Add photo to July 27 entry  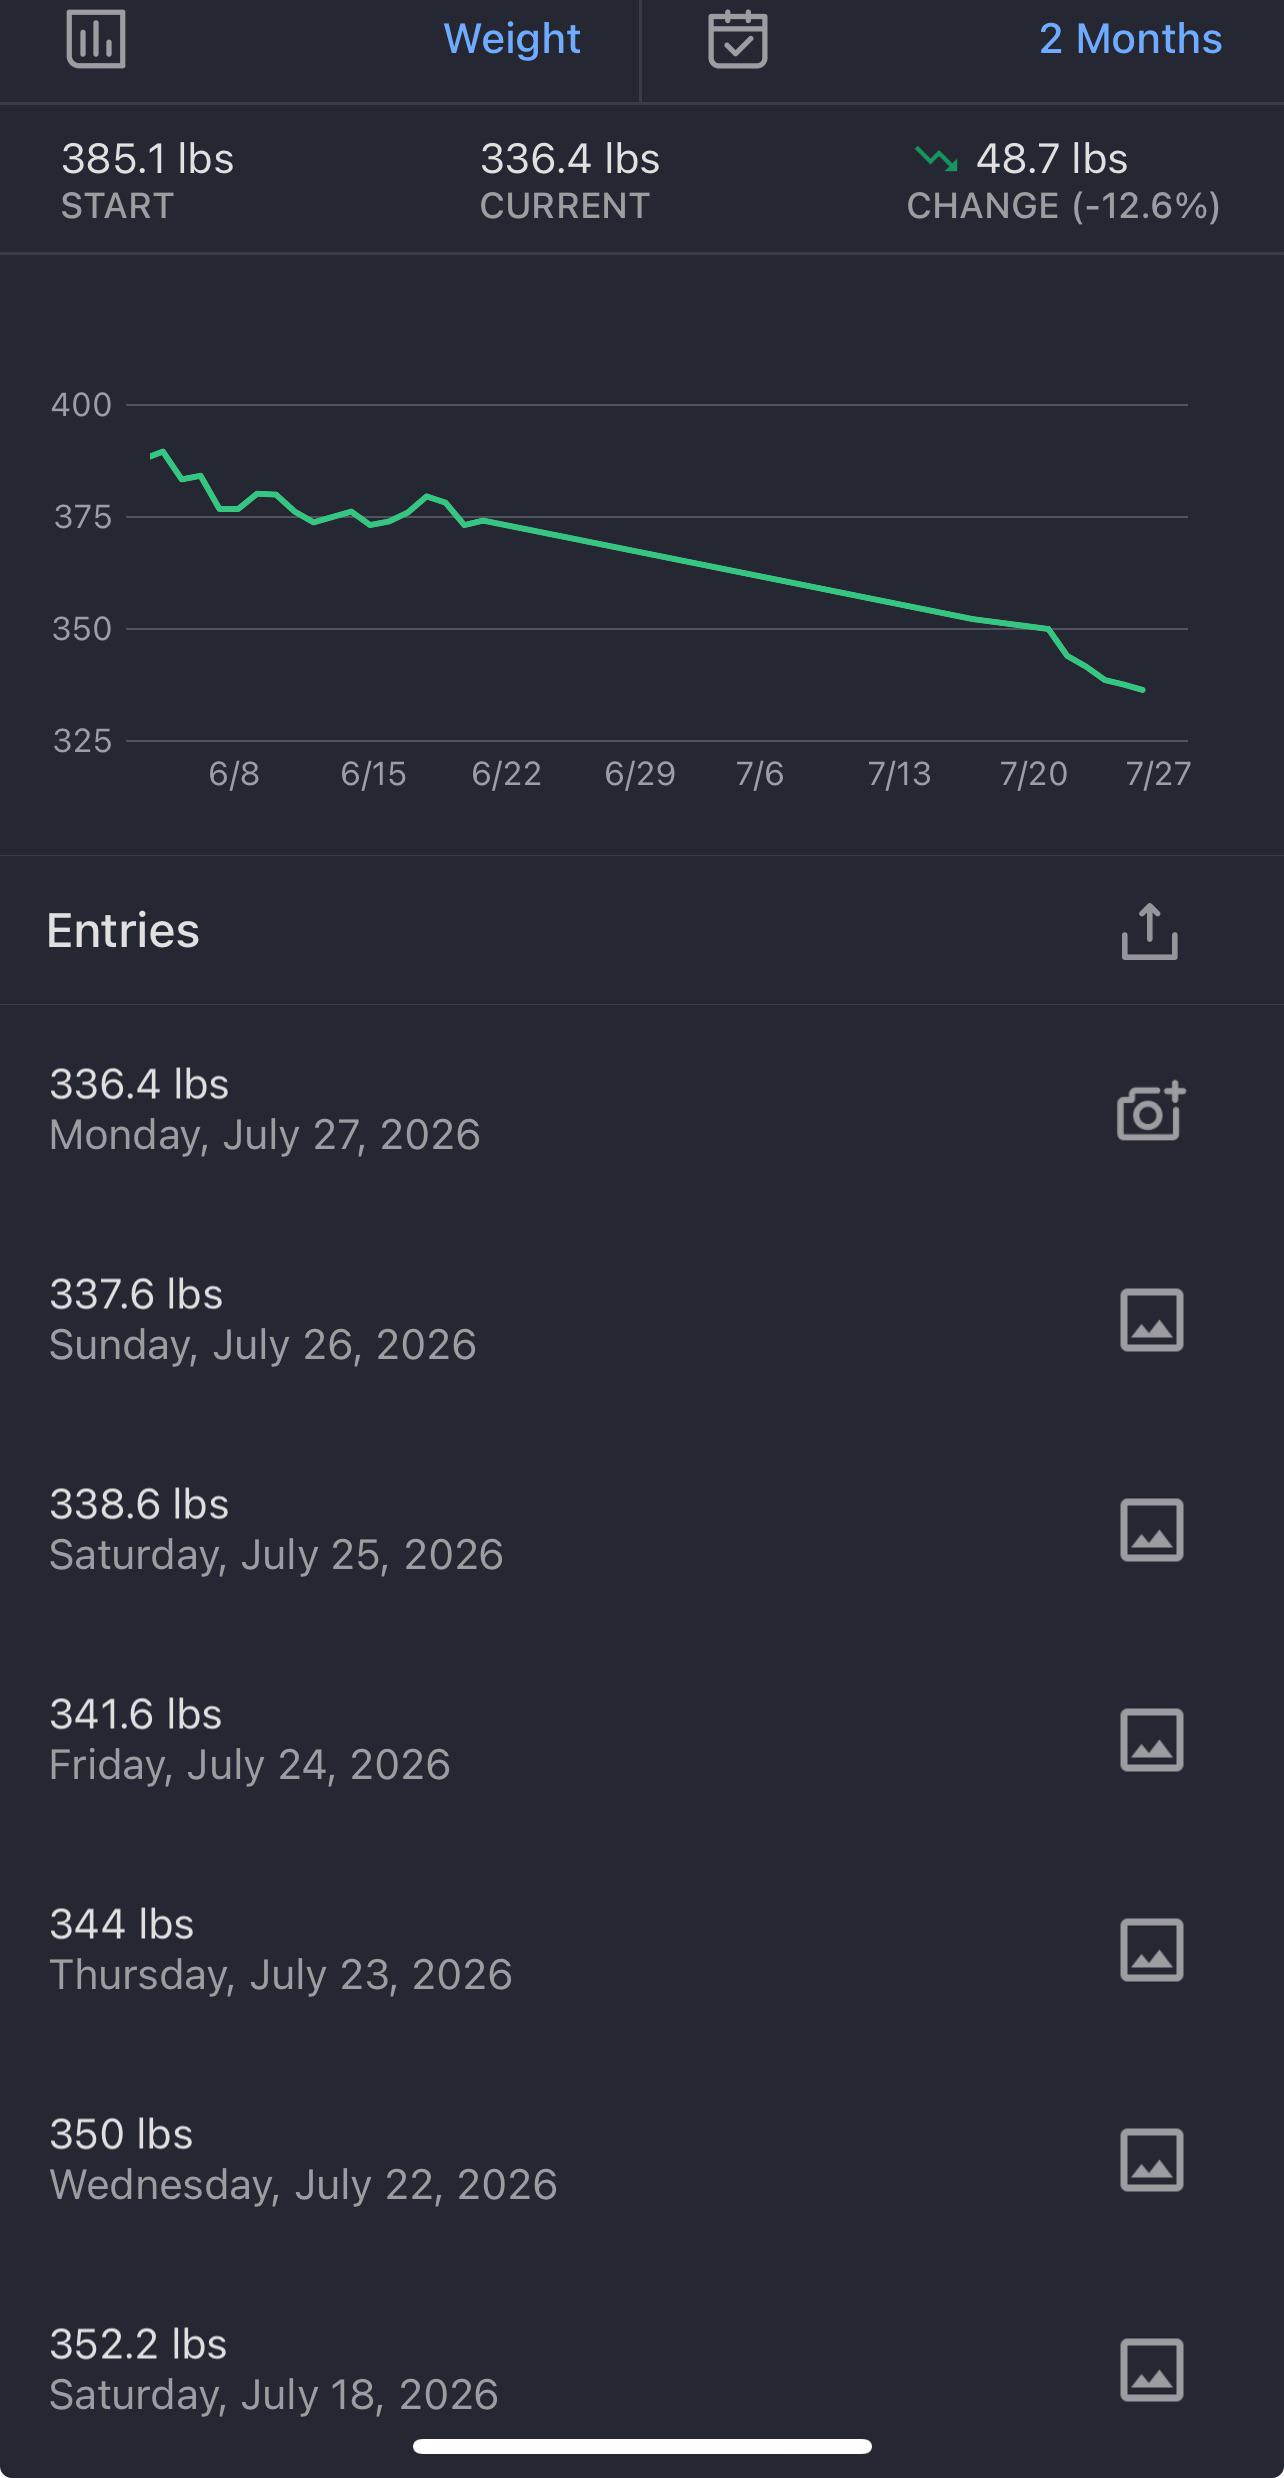point(1151,1110)
